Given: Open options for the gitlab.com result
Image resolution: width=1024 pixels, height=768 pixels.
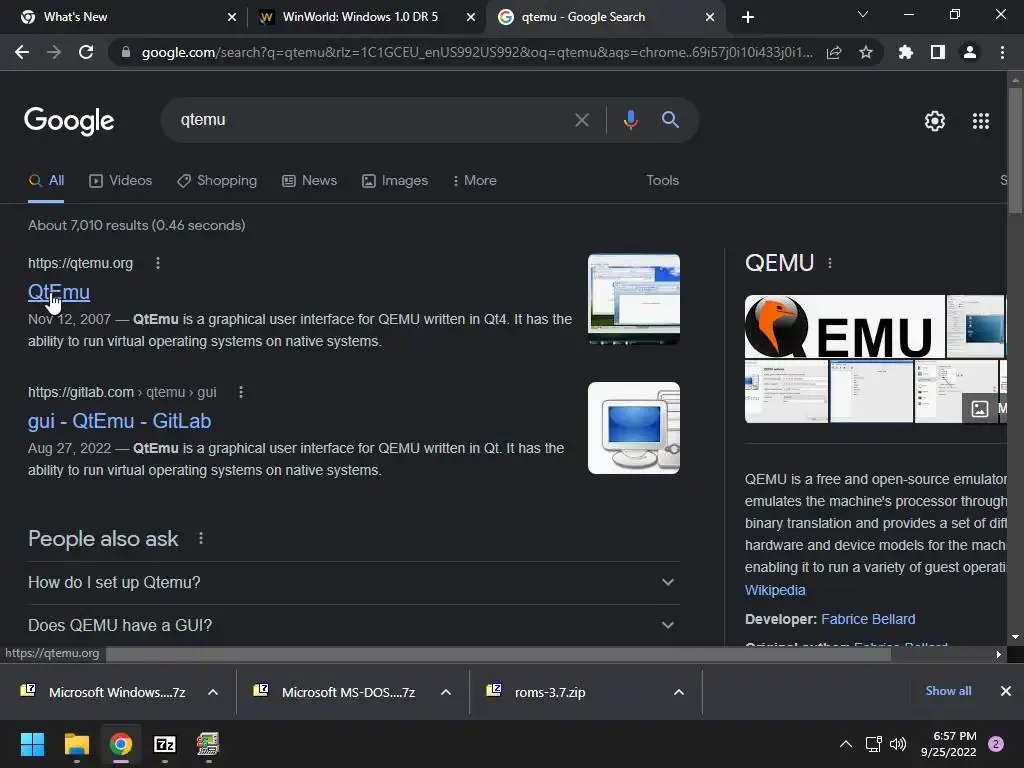Looking at the screenshot, I should click(x=241, y=392).
